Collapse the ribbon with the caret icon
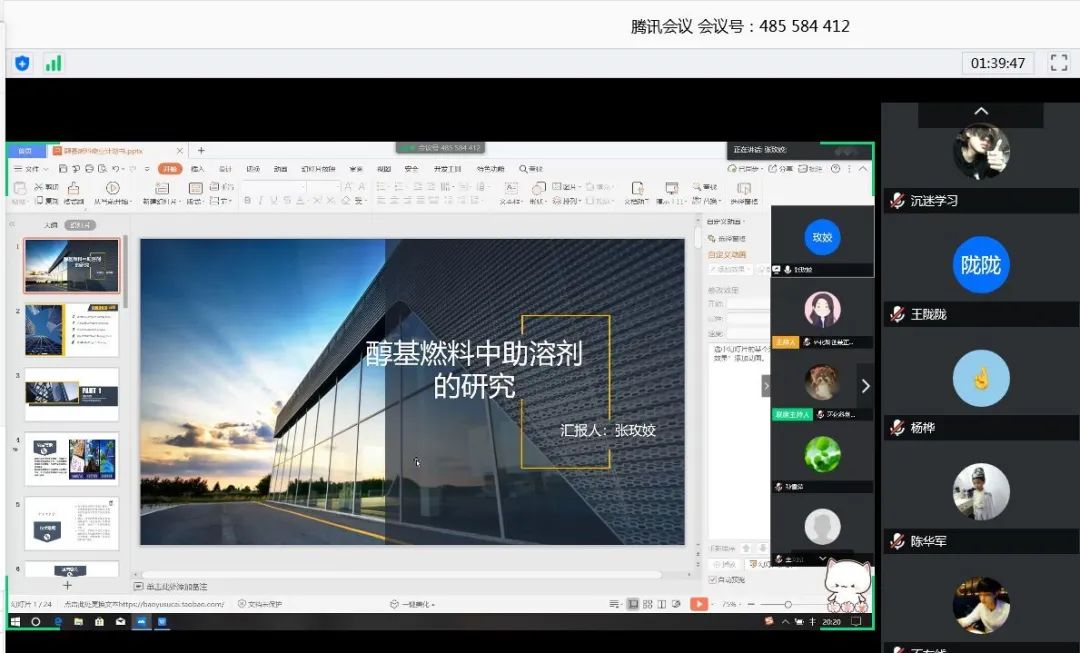This screenshot has width=1080, height=653. pyautogui.click(x=862, y=169)
